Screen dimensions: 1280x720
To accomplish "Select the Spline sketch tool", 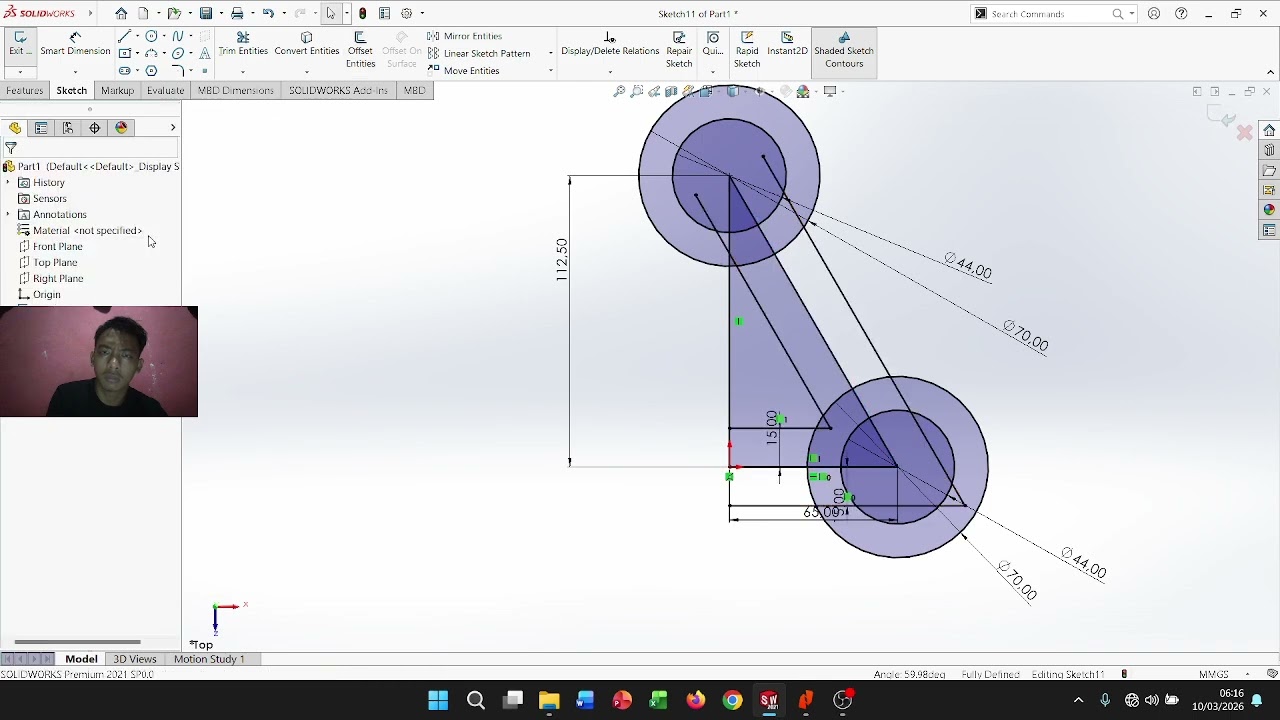I will tap(178, 36).
